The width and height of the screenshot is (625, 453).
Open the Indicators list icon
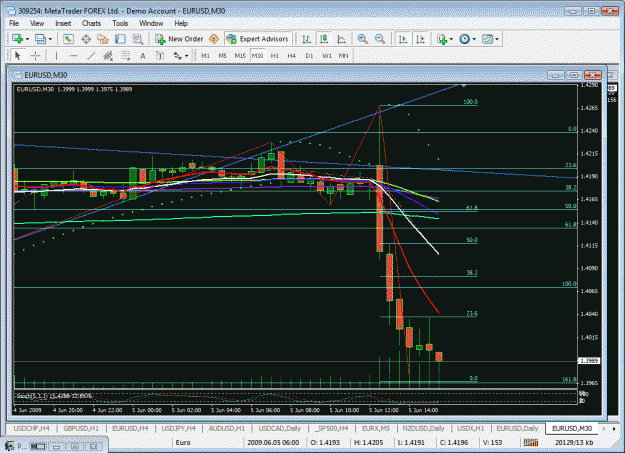pos(442,39)
